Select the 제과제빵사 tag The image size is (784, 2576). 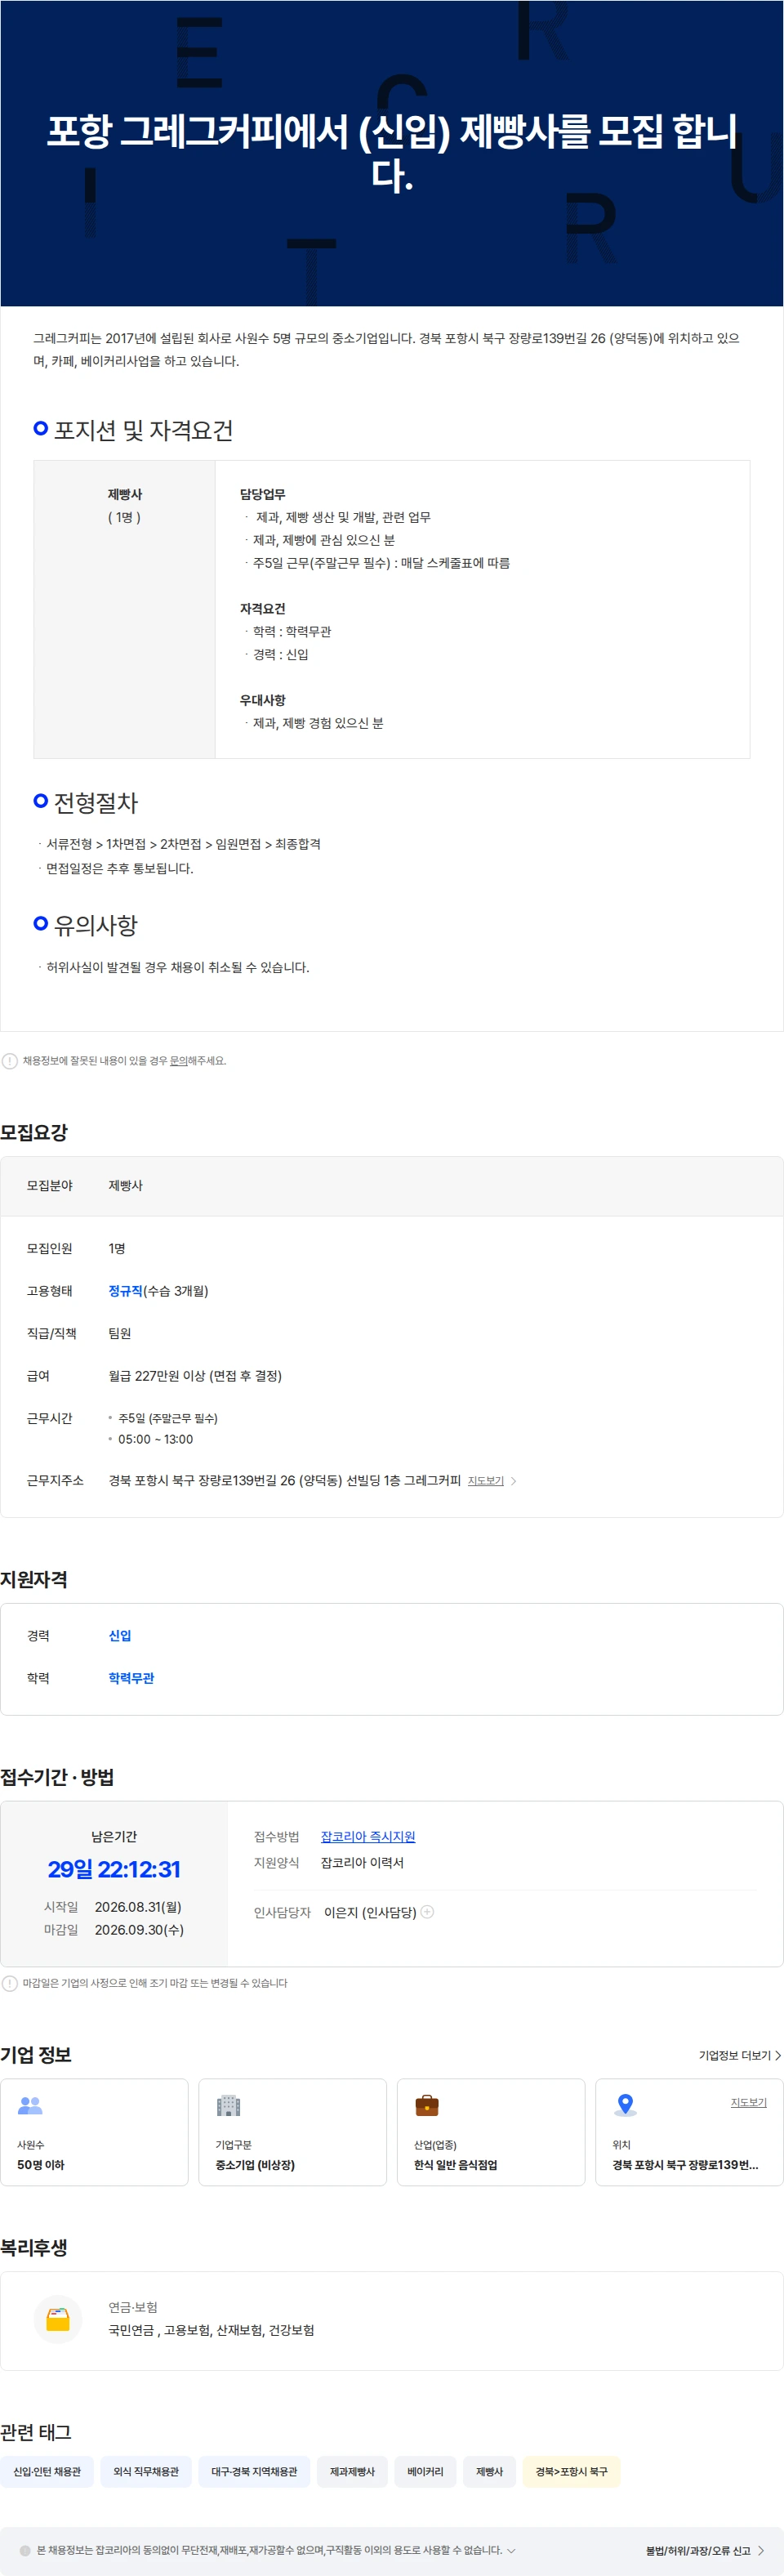352,2471
